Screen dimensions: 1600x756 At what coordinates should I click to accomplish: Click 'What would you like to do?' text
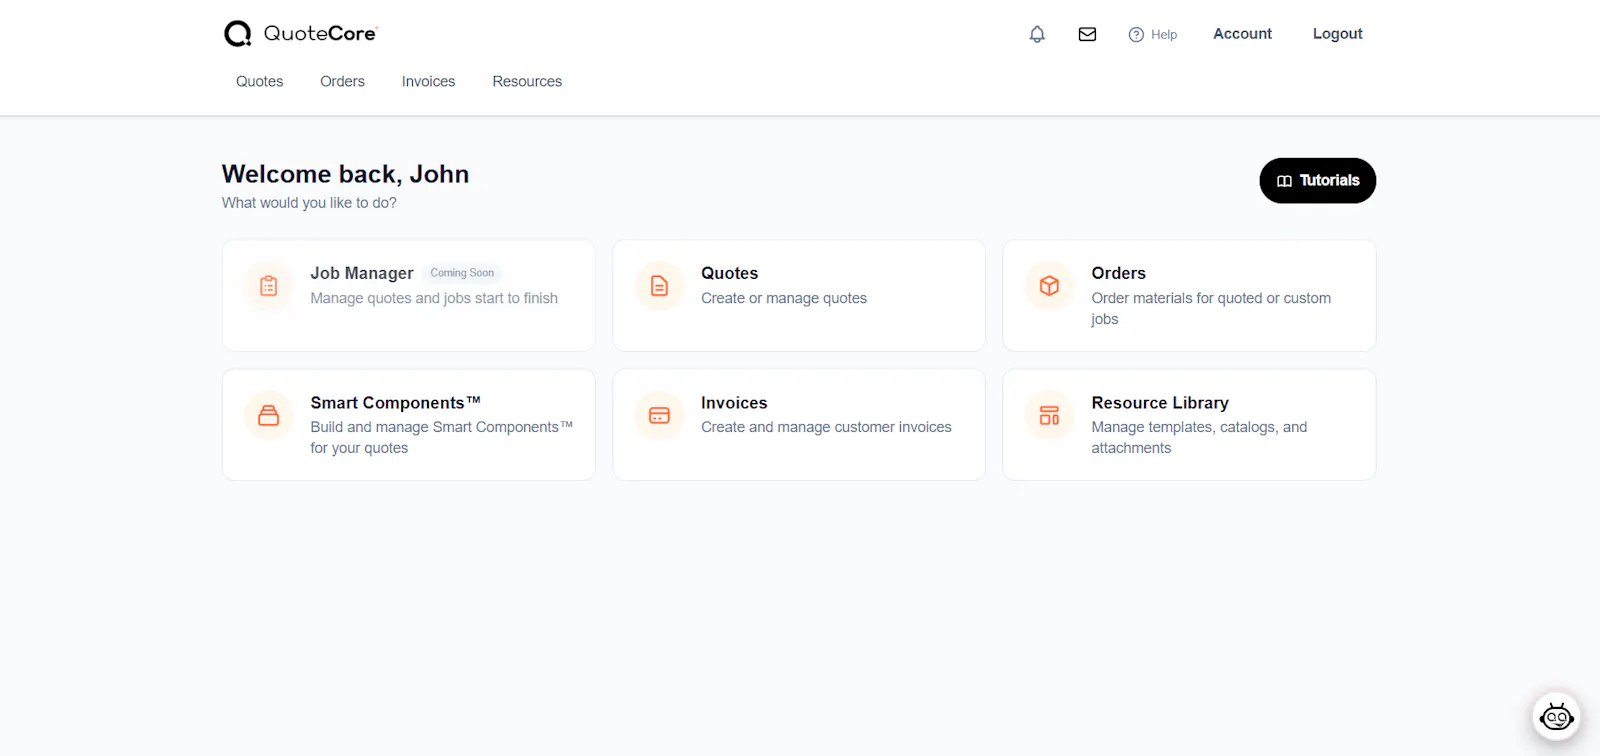coord(309,203)
